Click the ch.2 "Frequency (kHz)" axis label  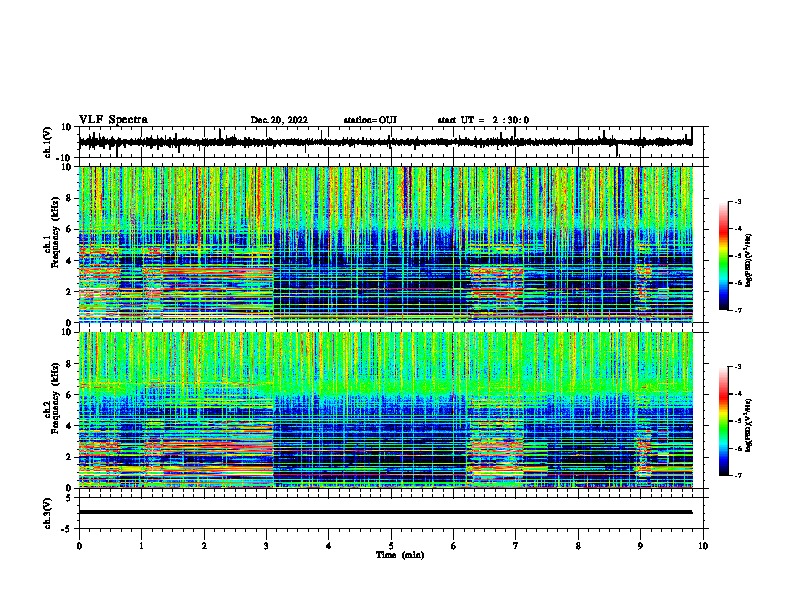(55, 398)
